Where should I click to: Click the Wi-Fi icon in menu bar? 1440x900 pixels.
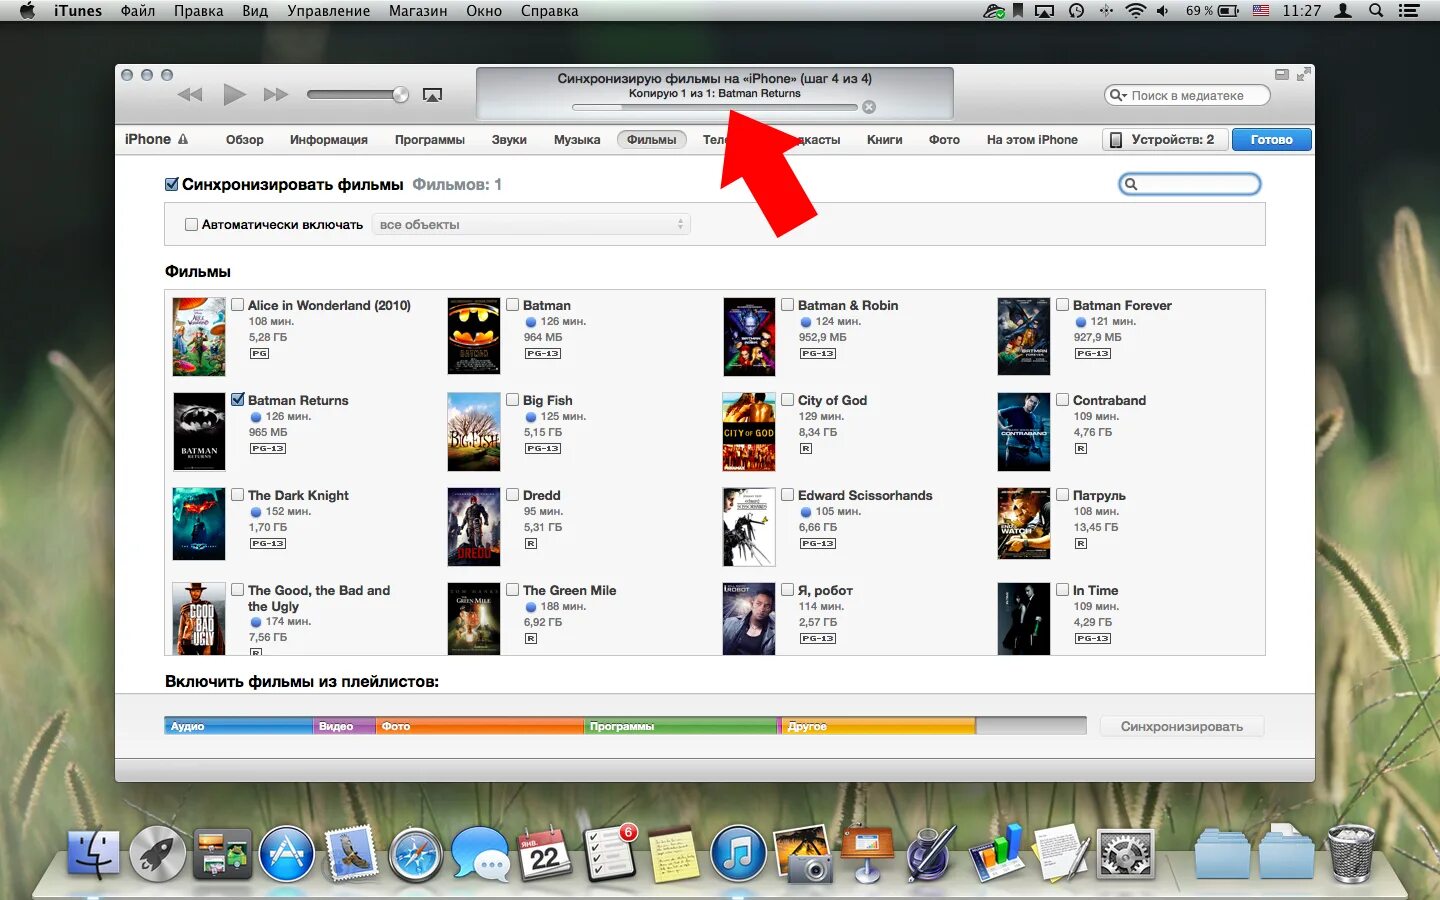pos(1135,11)
